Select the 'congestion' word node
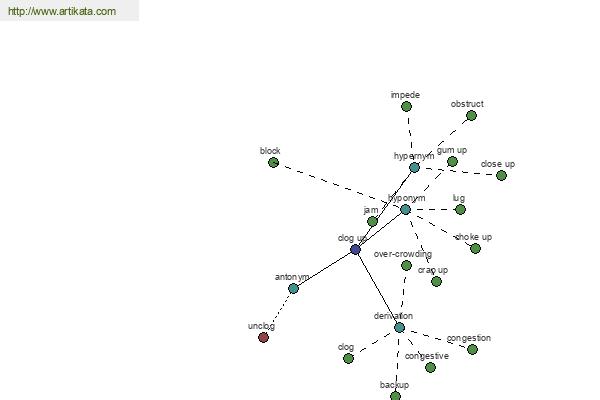This screenshot has width=600, height=400. pos(472,349)
